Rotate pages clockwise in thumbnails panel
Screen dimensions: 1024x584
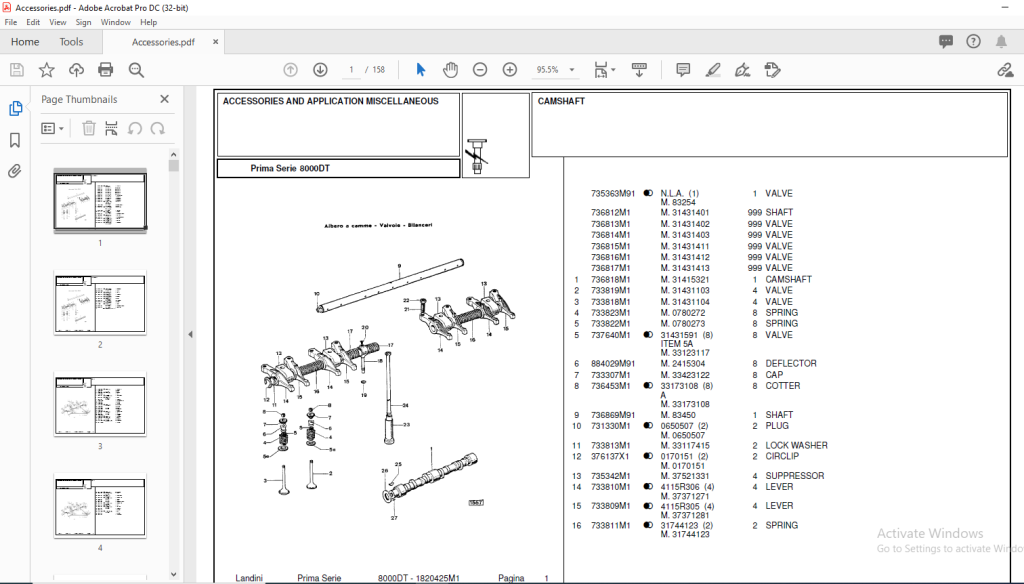[157, 128]
